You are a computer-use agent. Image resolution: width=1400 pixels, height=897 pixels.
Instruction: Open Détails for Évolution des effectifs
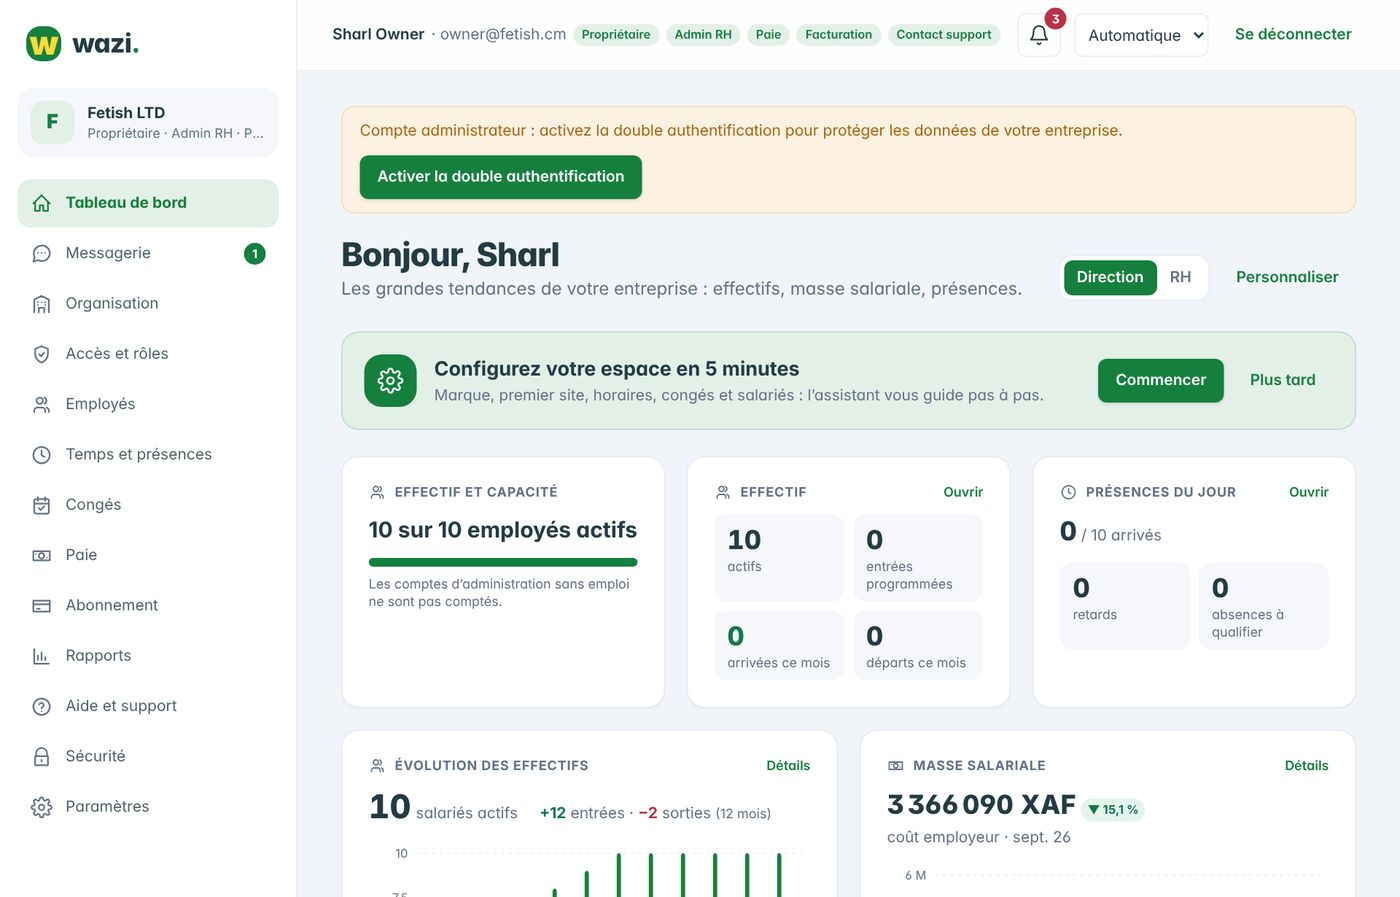[788, 766]
